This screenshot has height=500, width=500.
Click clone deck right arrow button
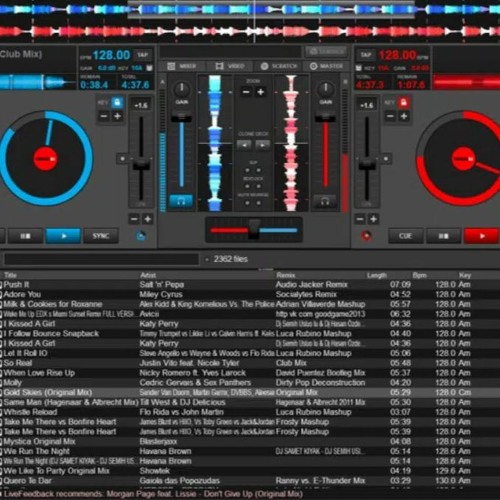[x=263, y=145]
